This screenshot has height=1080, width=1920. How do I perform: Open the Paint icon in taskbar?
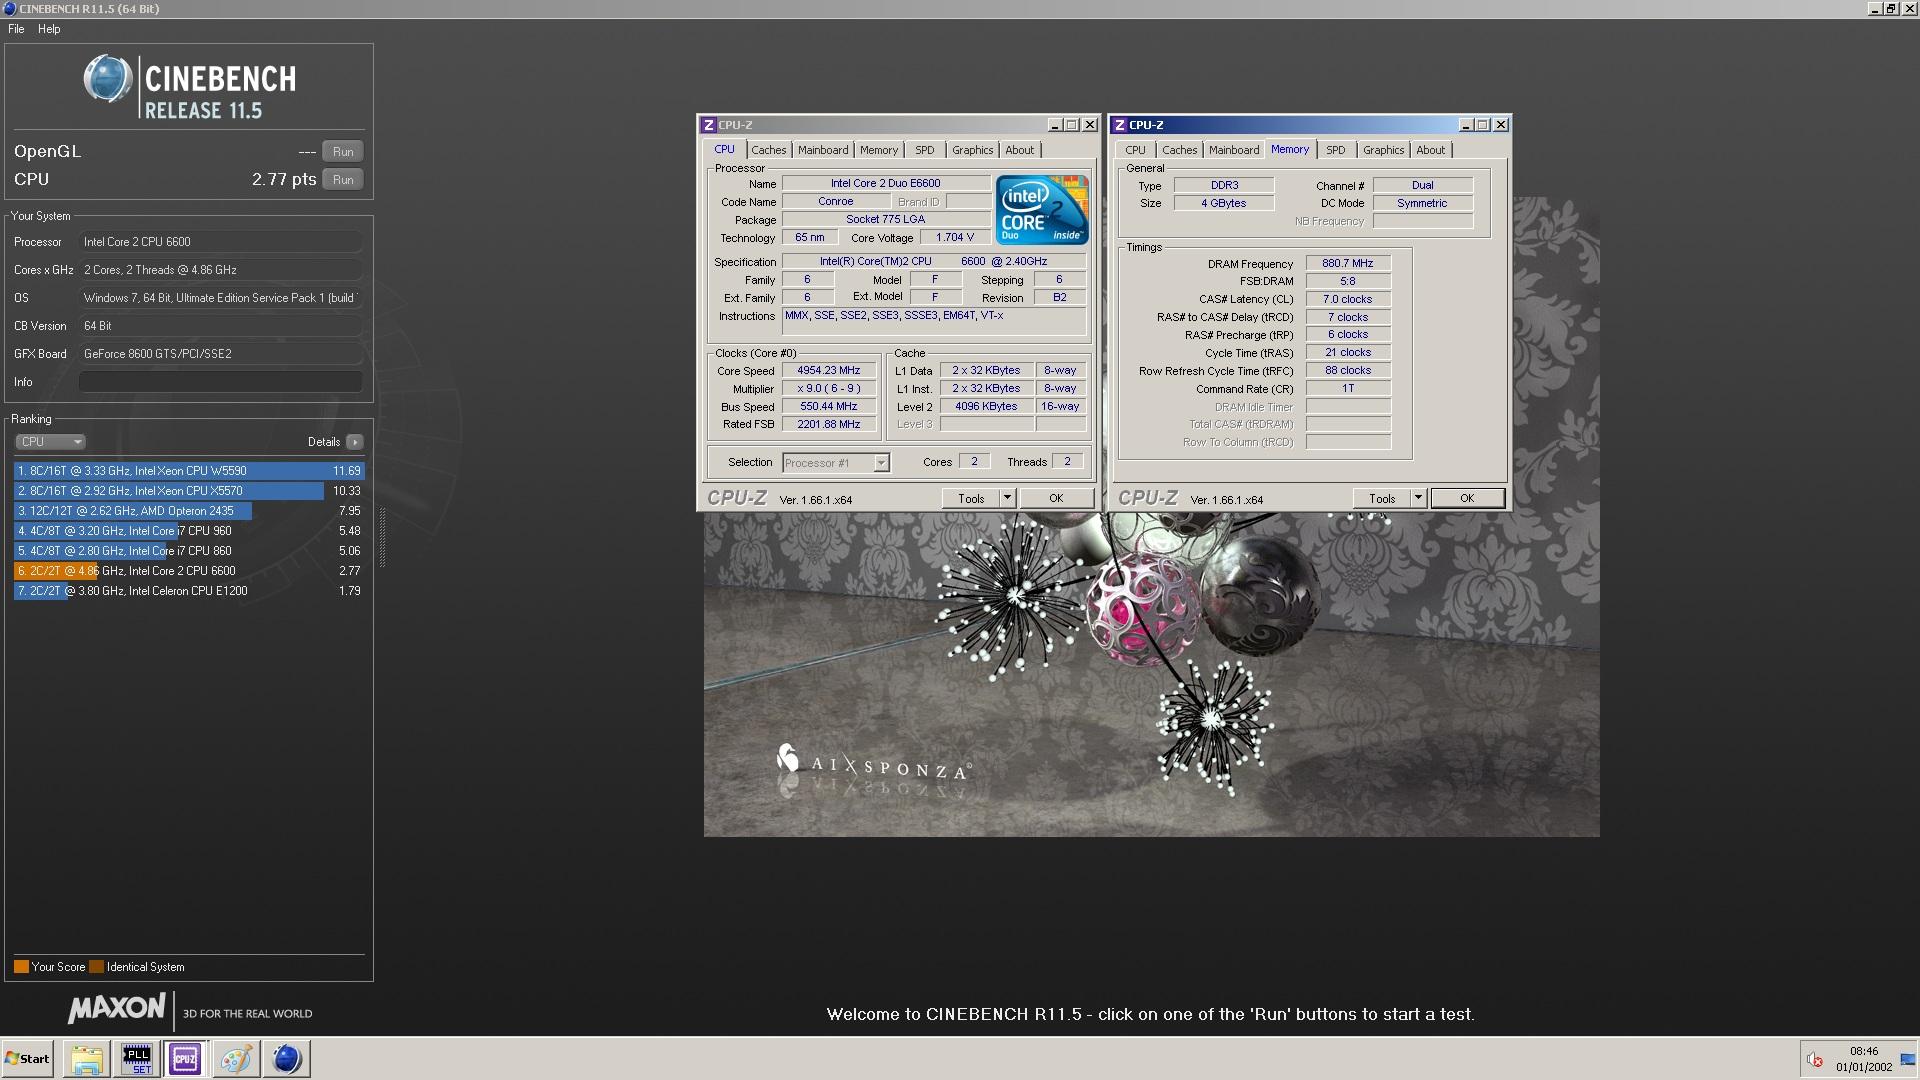[x=236, y=1059]
